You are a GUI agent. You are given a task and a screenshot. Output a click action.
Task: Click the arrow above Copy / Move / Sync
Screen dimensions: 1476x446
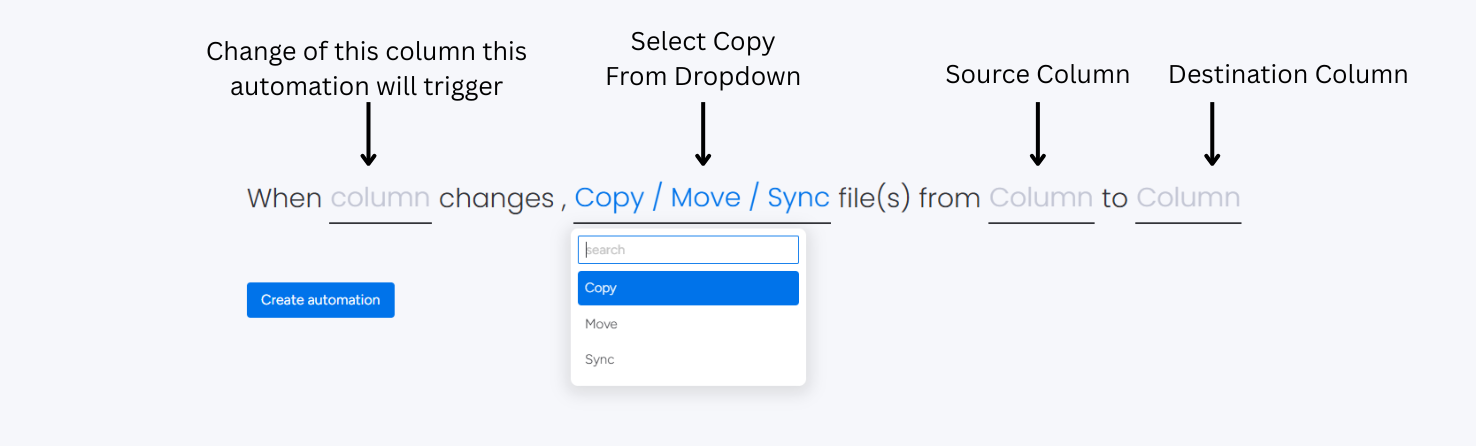pos(703,133)
